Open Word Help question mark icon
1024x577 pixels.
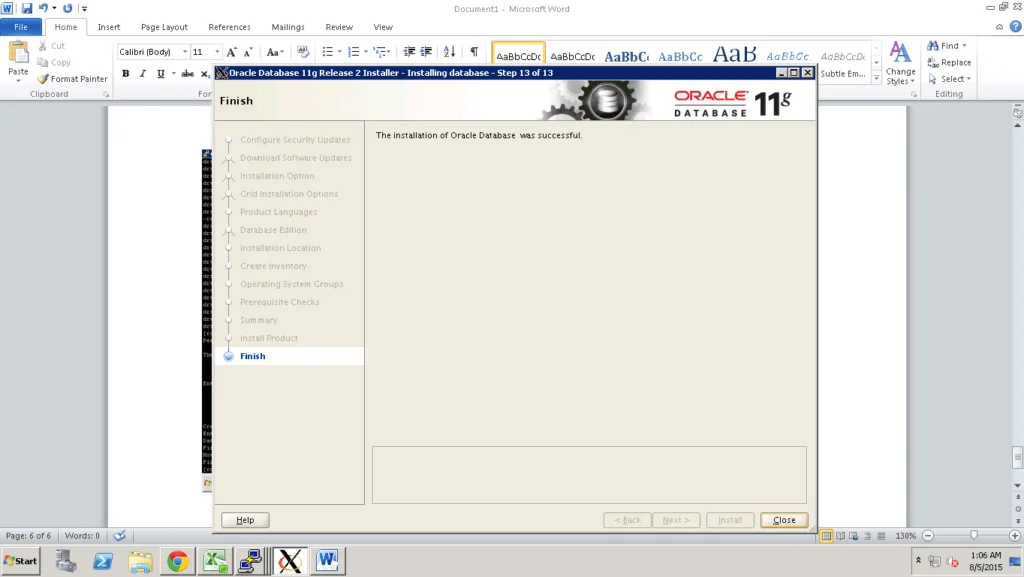click(x=1016, y=27)
